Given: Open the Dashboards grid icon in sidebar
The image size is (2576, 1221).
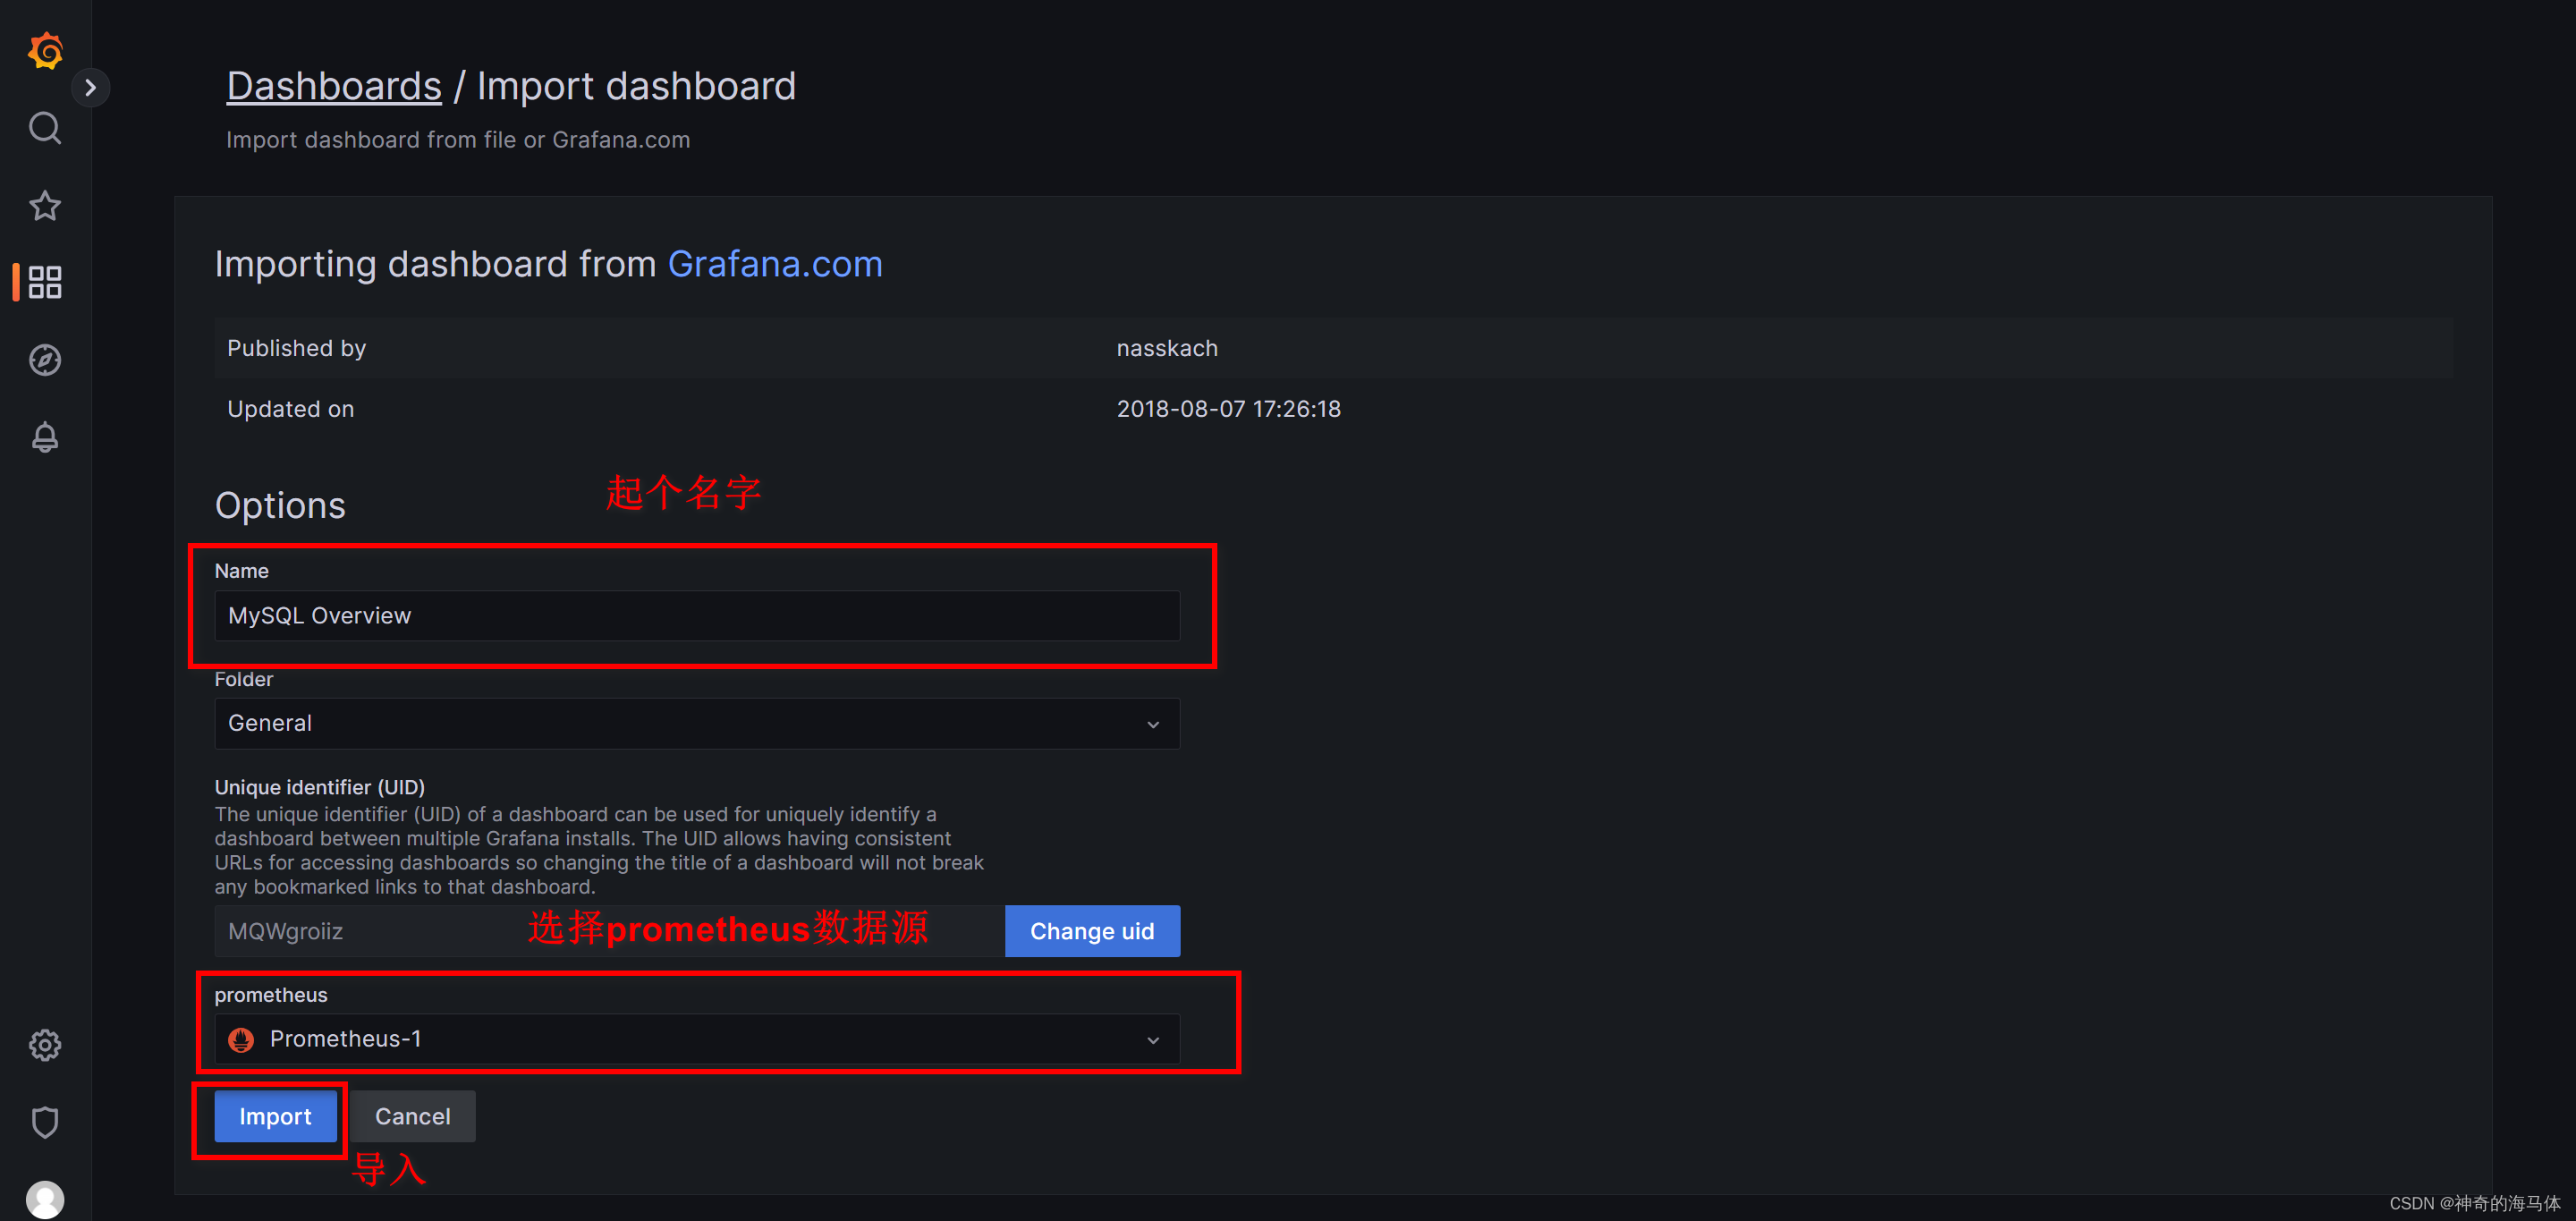Looking at the screenshot, I should click(x=45, y=282).
